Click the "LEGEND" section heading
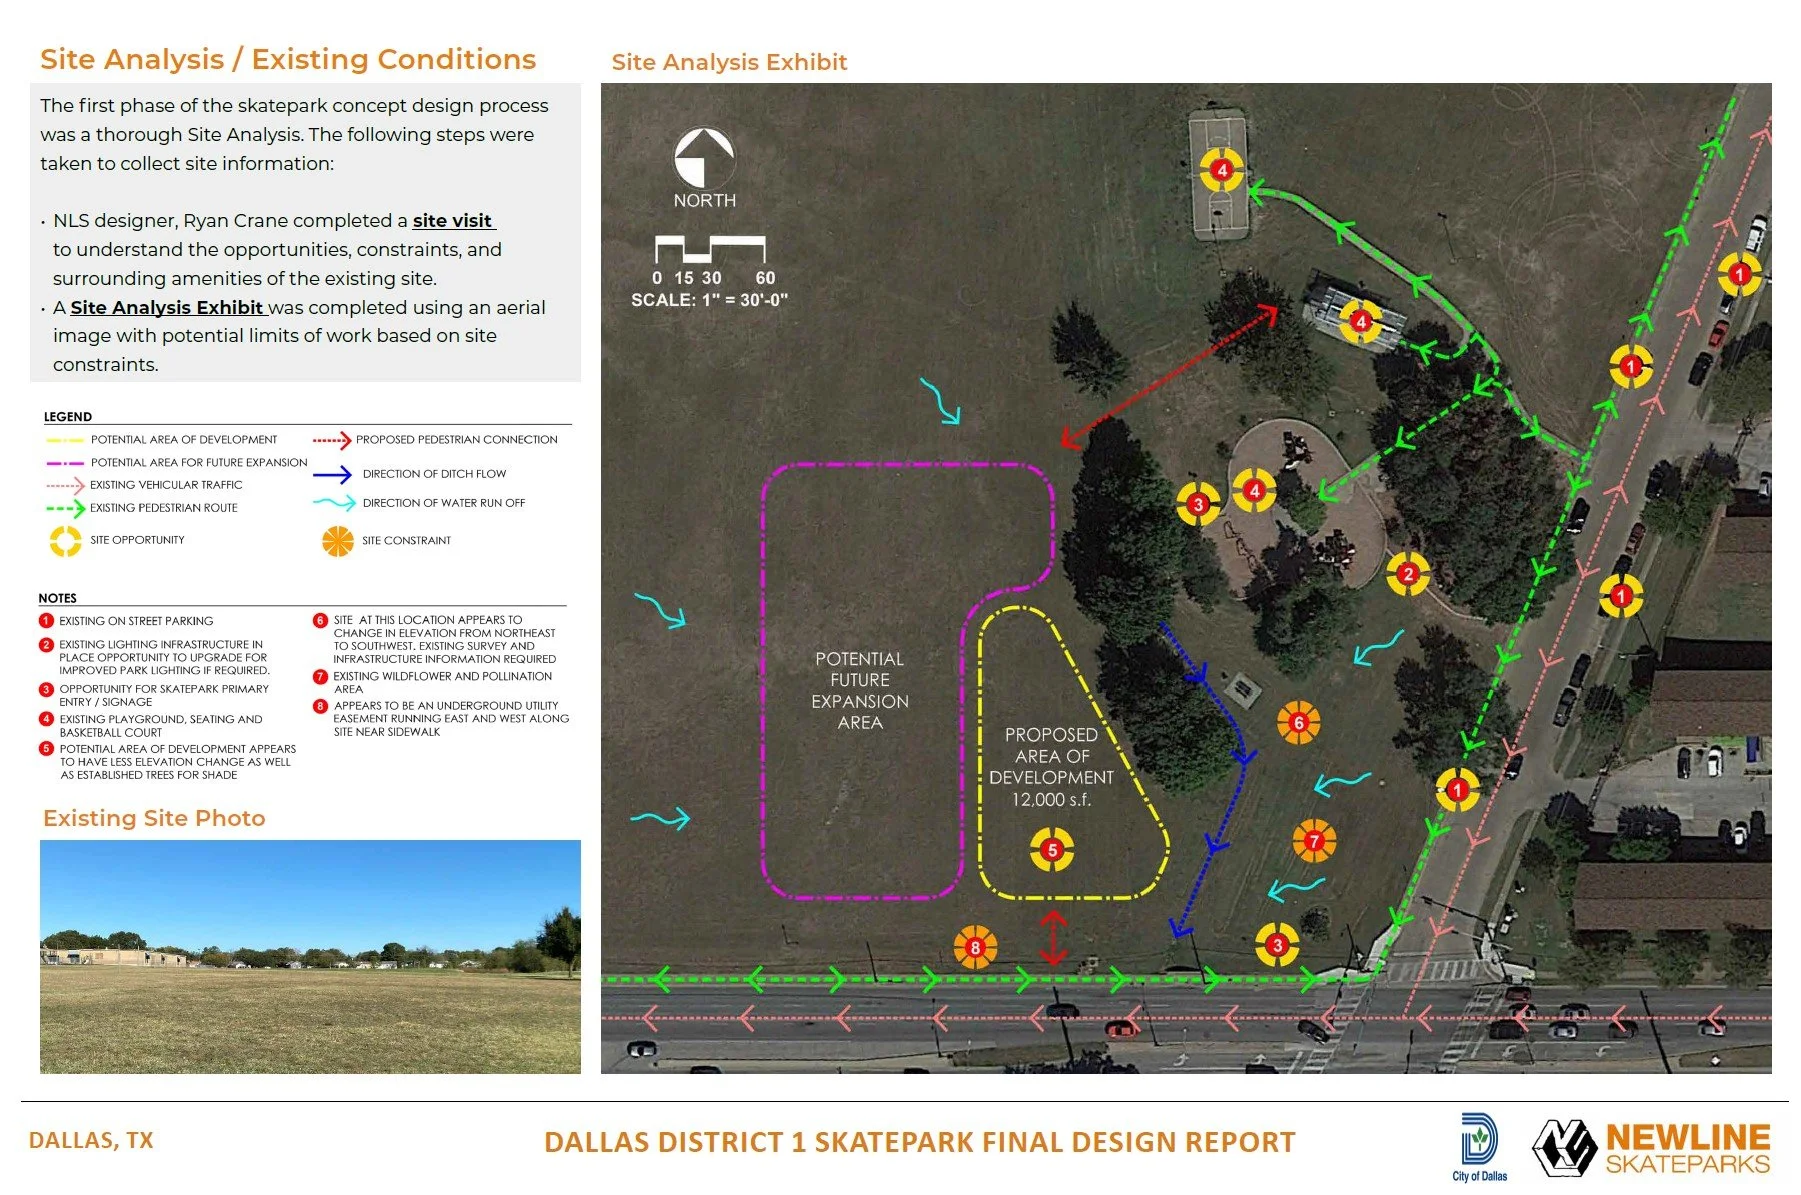This screenshot has width=1801, height=1195. pos(68,417)
